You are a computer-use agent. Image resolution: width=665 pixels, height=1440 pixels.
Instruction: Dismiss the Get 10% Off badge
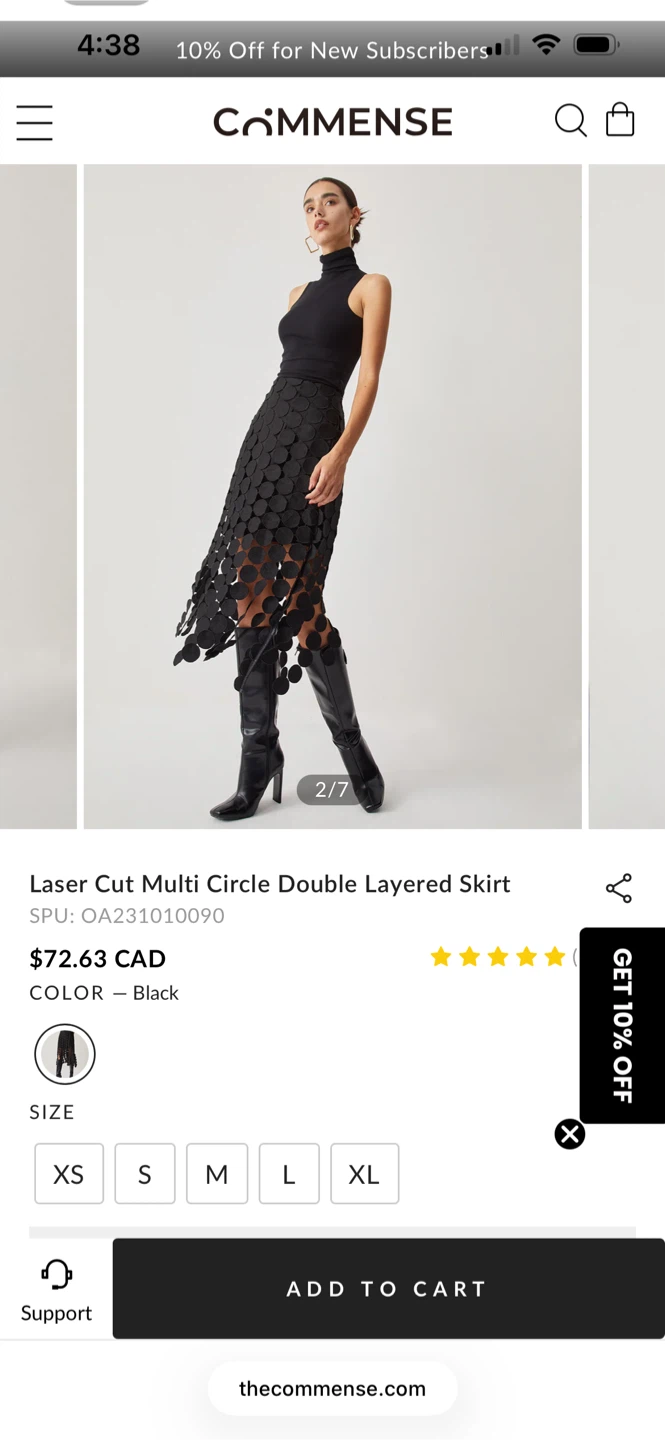(570, 1134)
